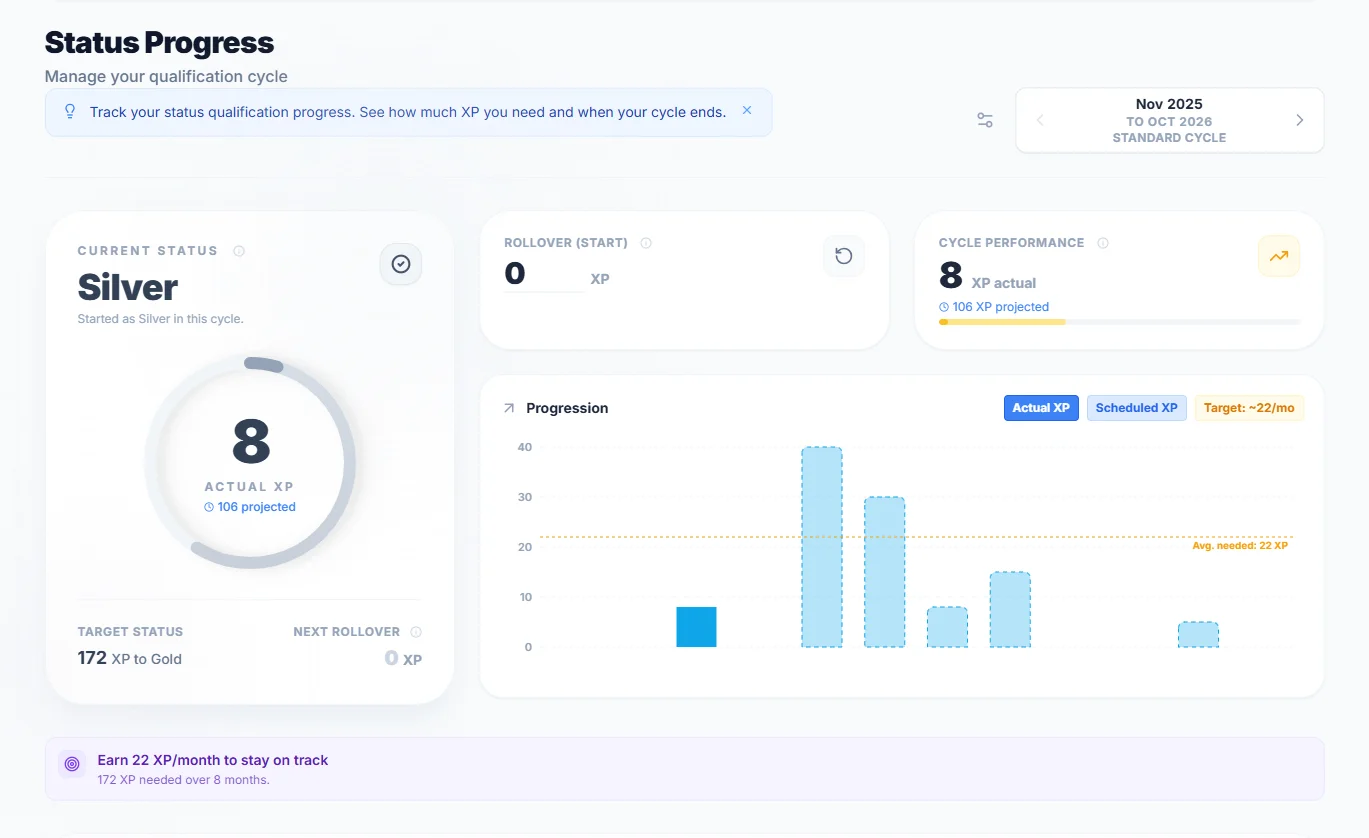Open the filter settings sliders icon
This screenshot has width=1369, height=838.
(985, 120)
